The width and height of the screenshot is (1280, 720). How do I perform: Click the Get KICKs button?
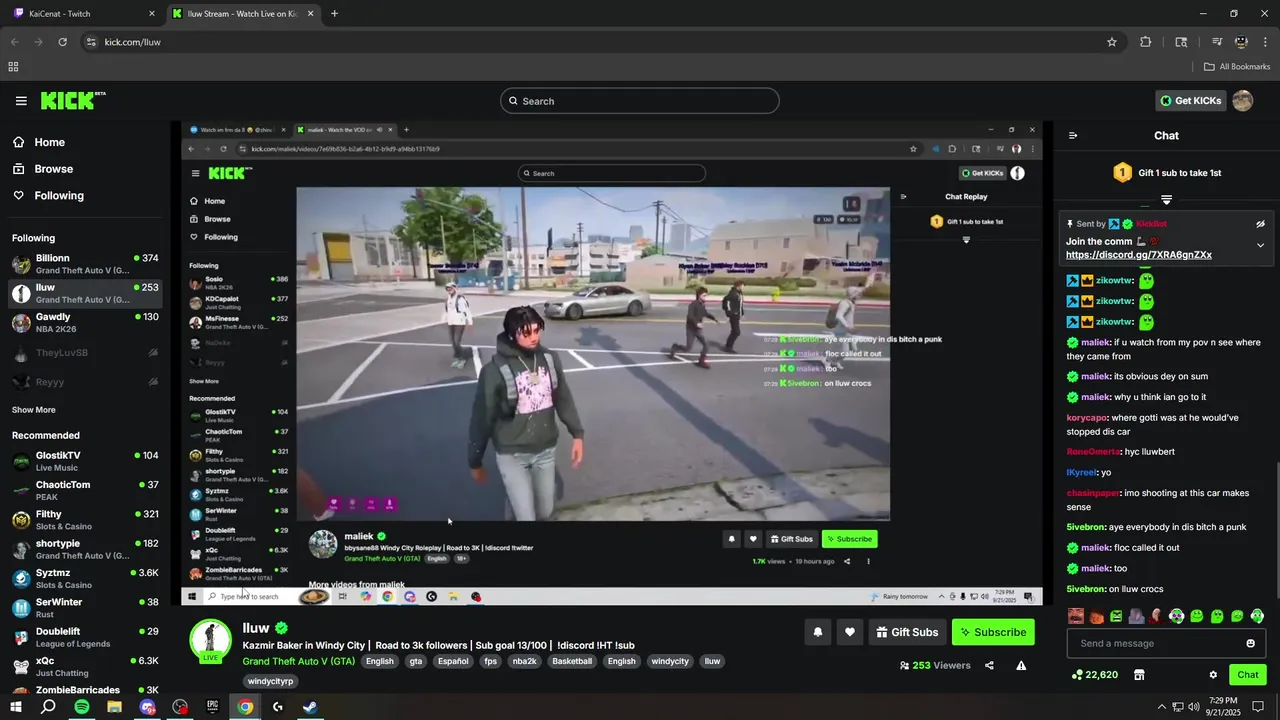point(1190,101)
